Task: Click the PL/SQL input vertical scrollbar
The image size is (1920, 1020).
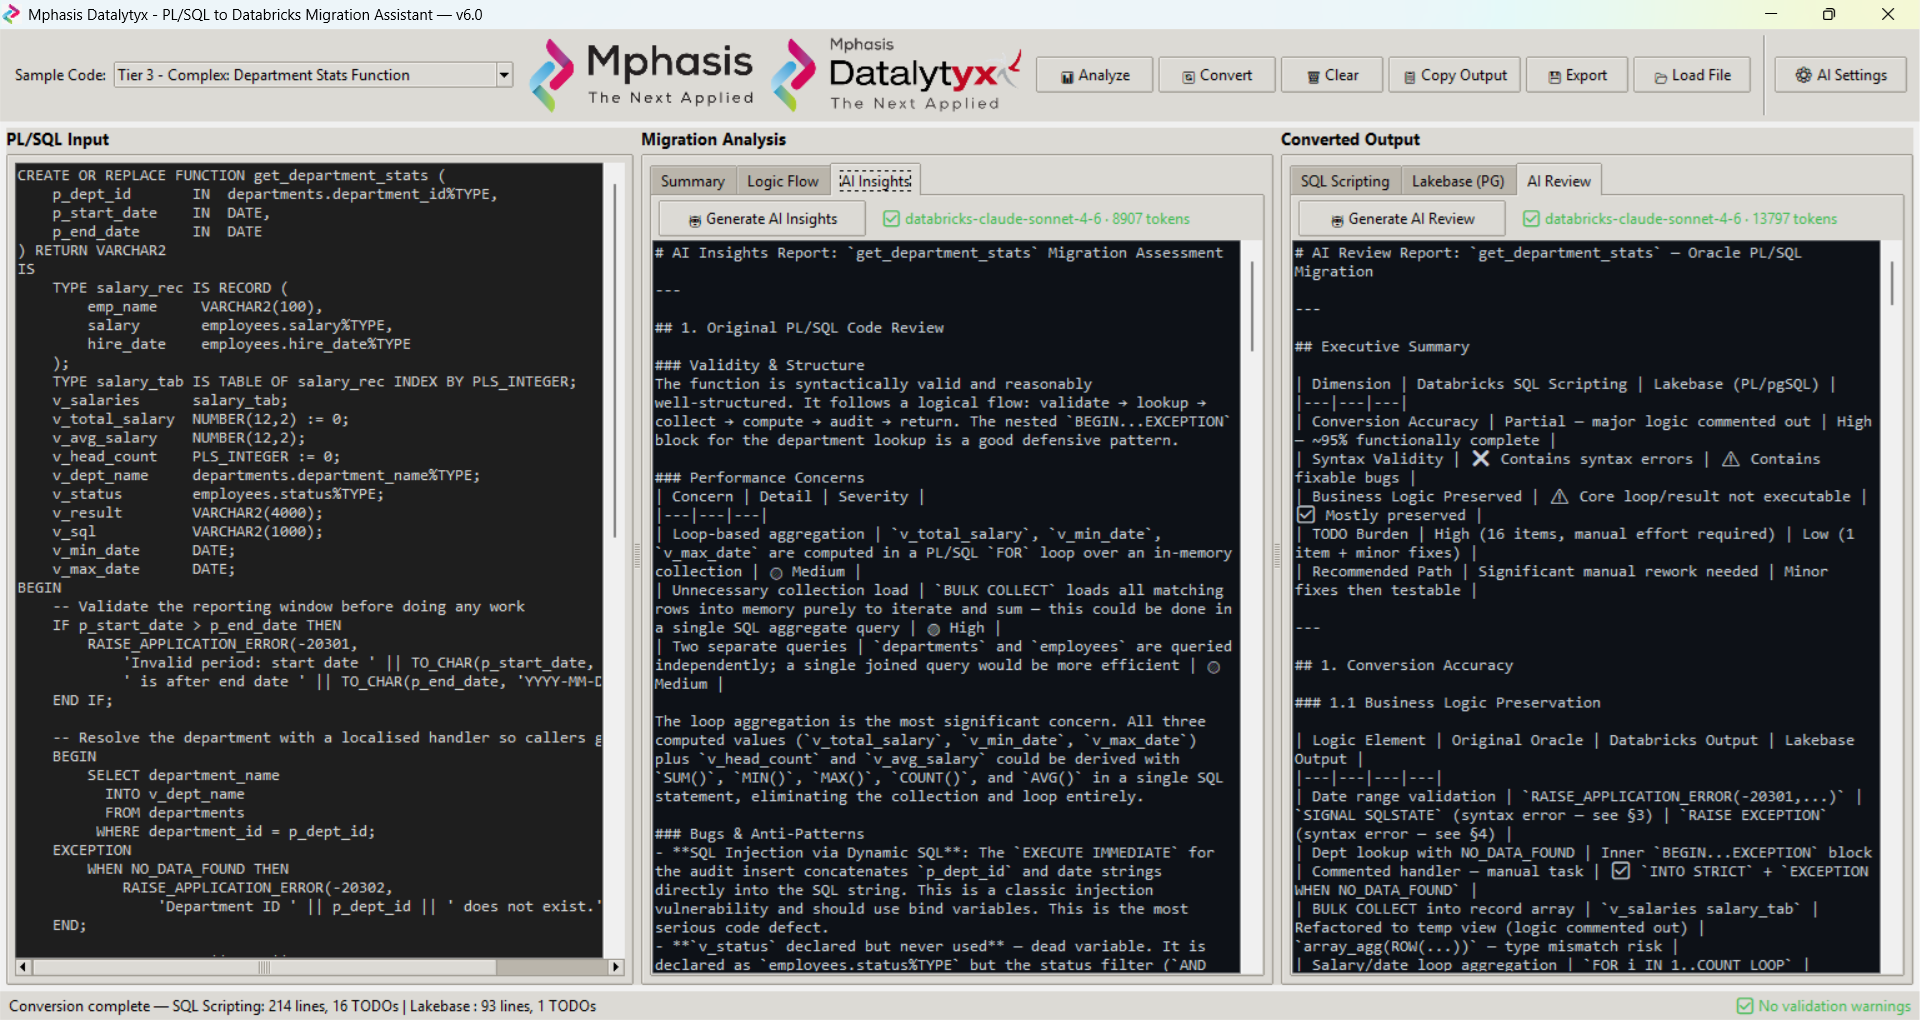Action: [x=615, y=360]
